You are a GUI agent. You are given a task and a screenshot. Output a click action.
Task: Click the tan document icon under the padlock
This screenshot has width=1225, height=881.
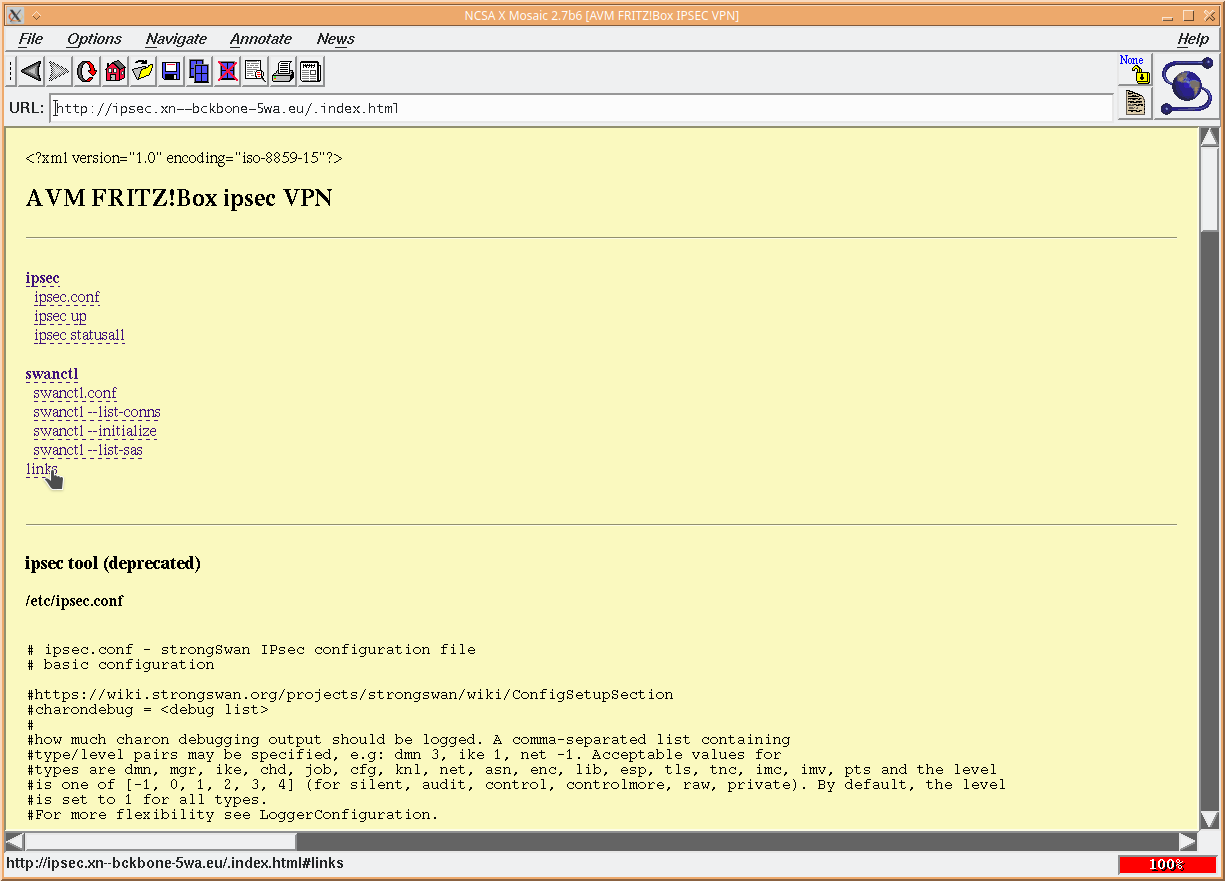point(1134,103)
